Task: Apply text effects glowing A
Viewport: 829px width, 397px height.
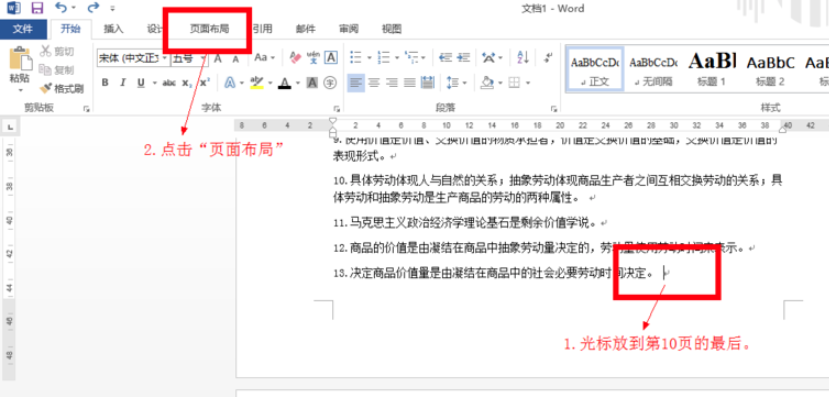Action: tap(229, 82)
